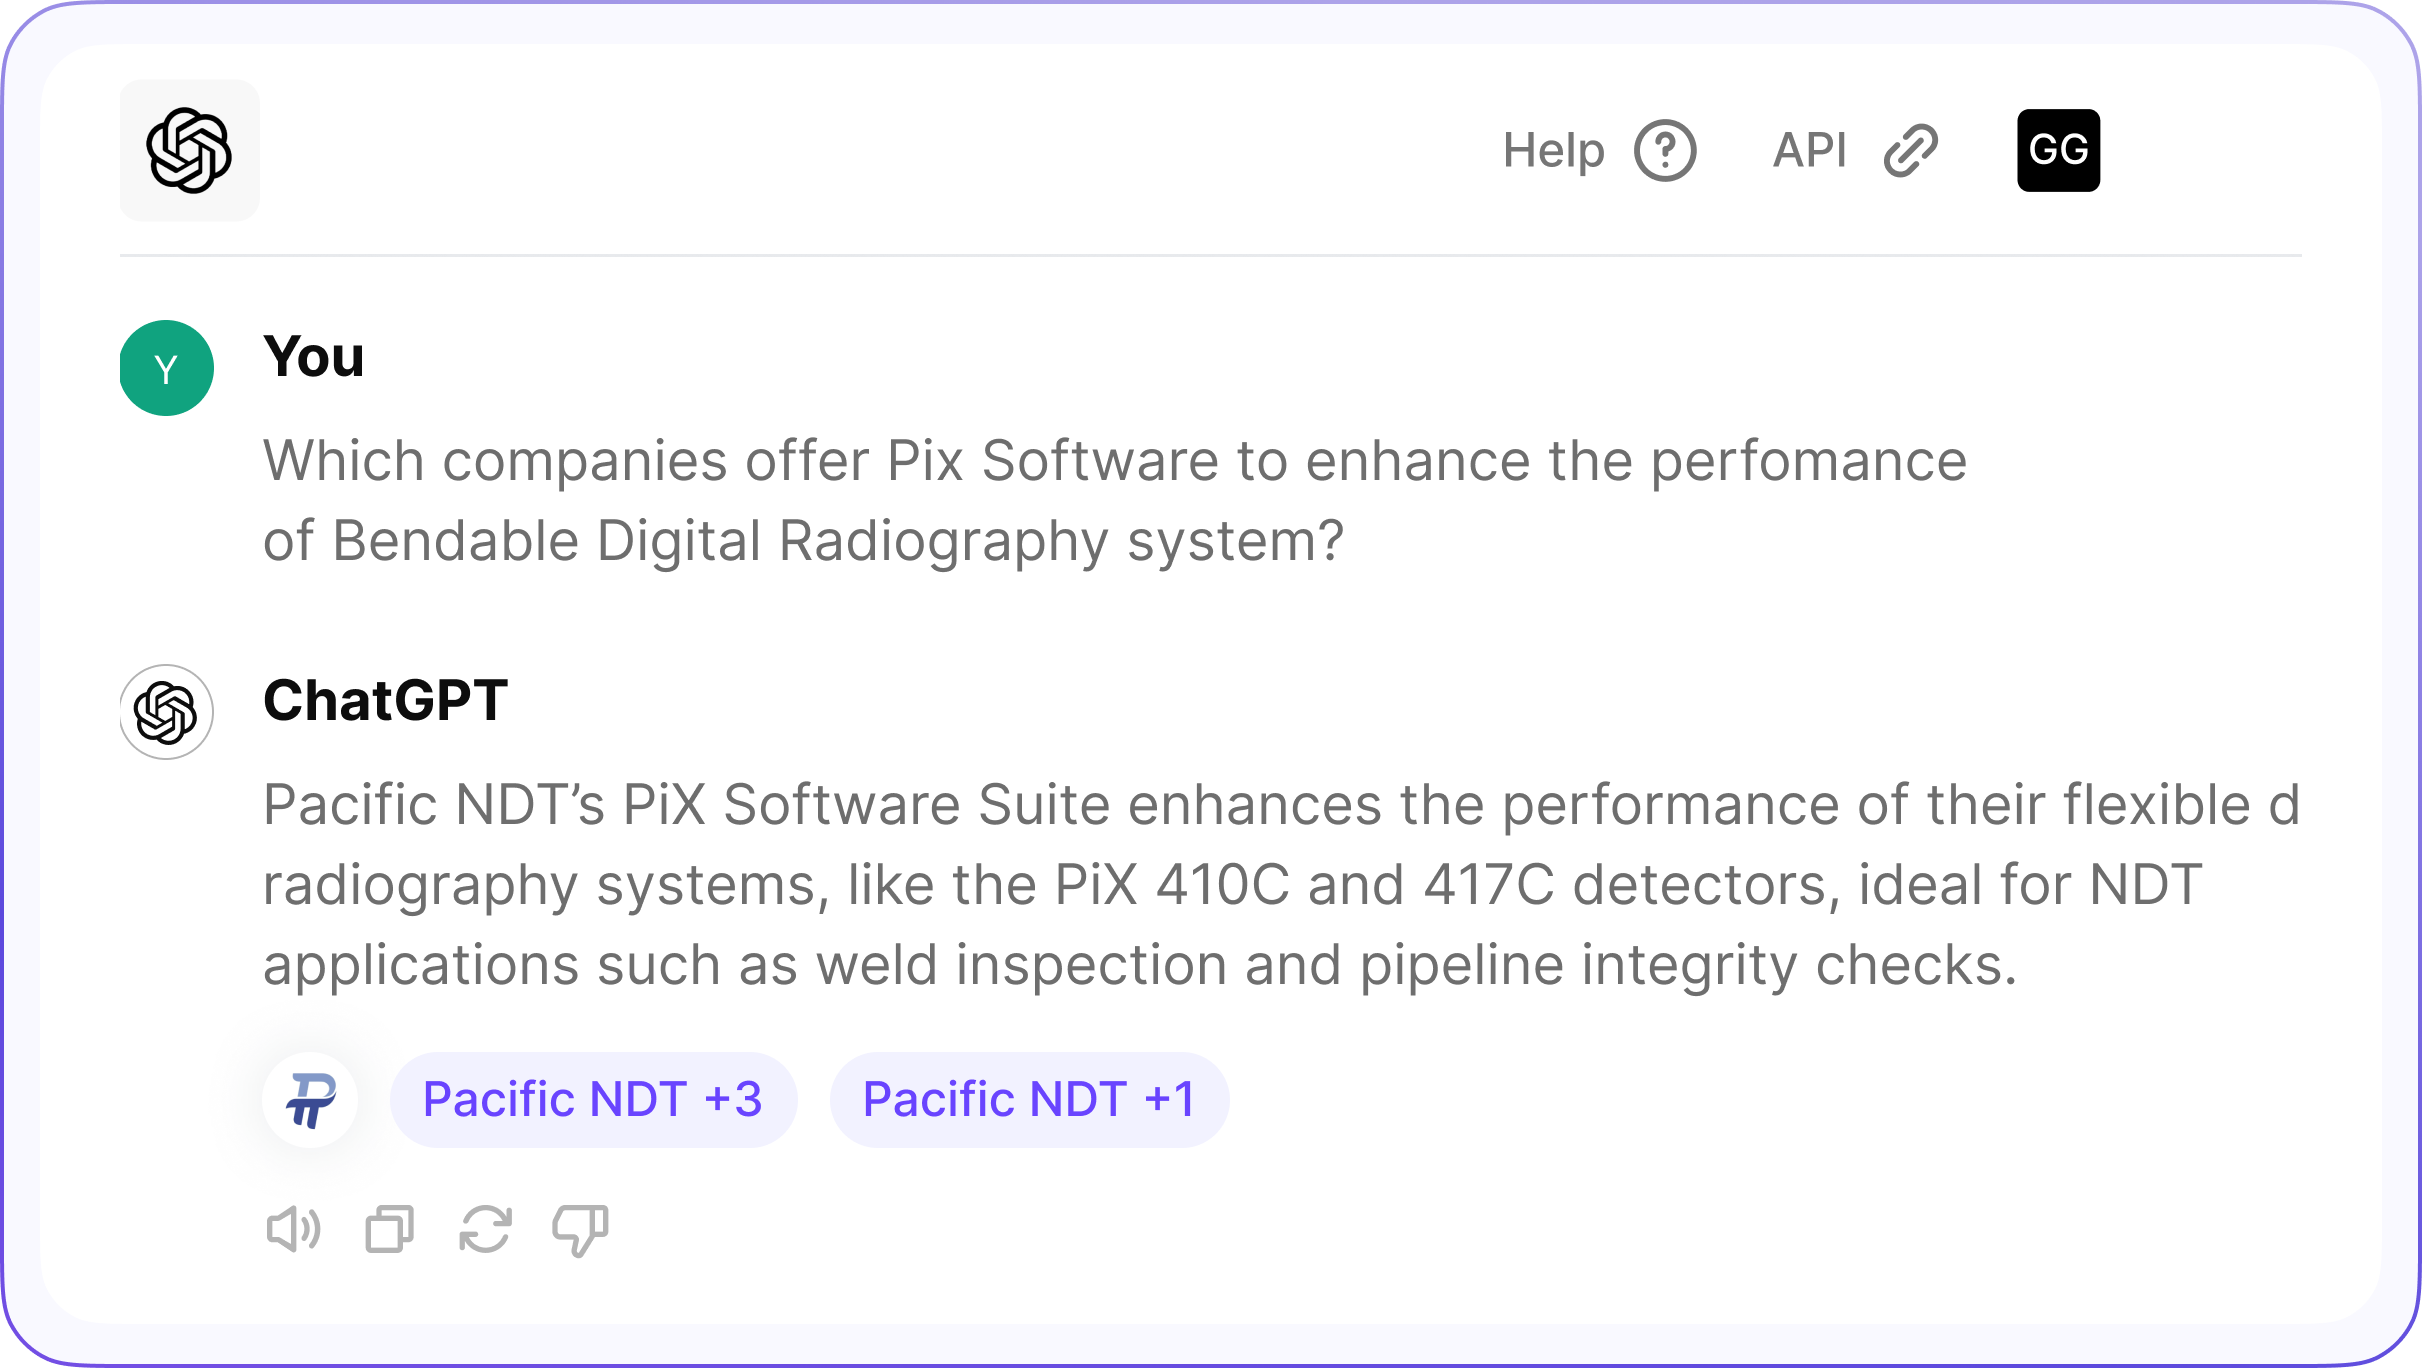Image resolution: width=2422 pixels, height=1368 pixels.
Task: Click the ChatGPT logo in the header
Action: (x=189, y=151)
